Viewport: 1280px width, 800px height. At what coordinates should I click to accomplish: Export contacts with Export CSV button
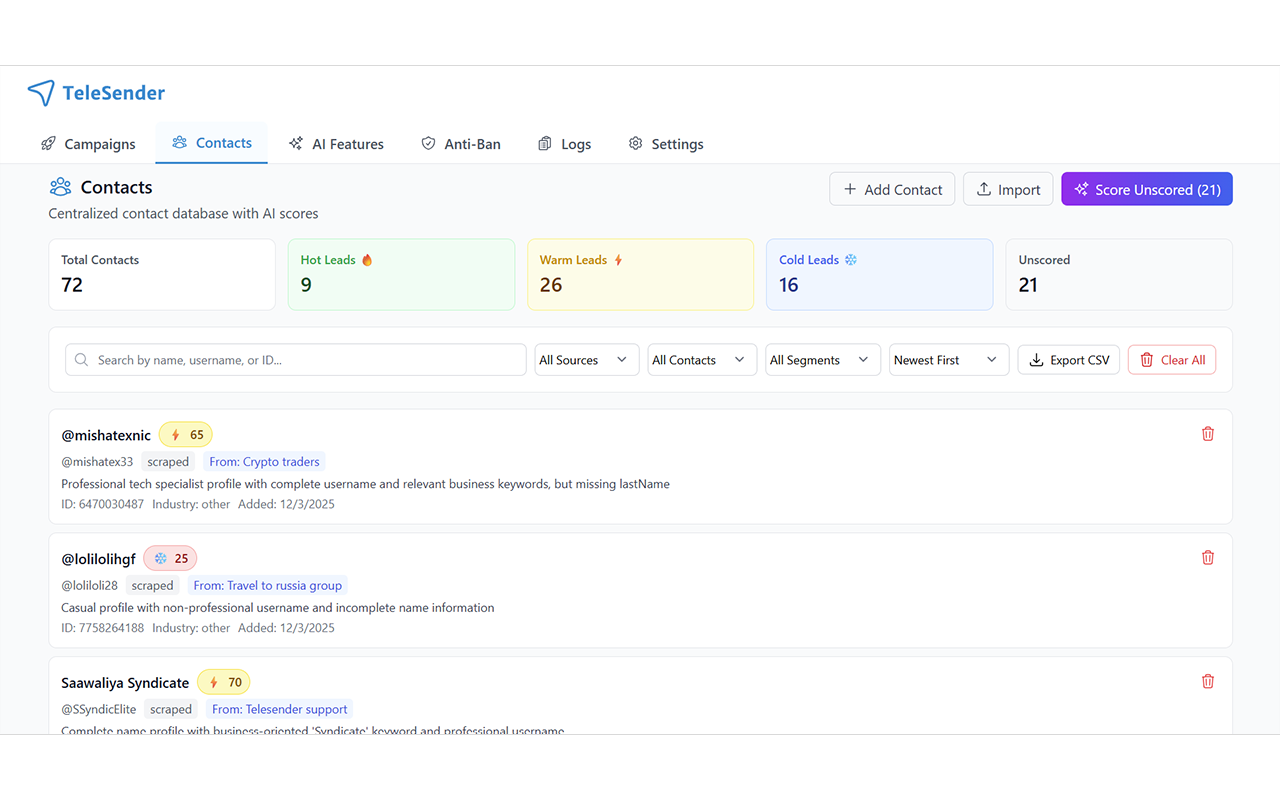coord(1069,360)
